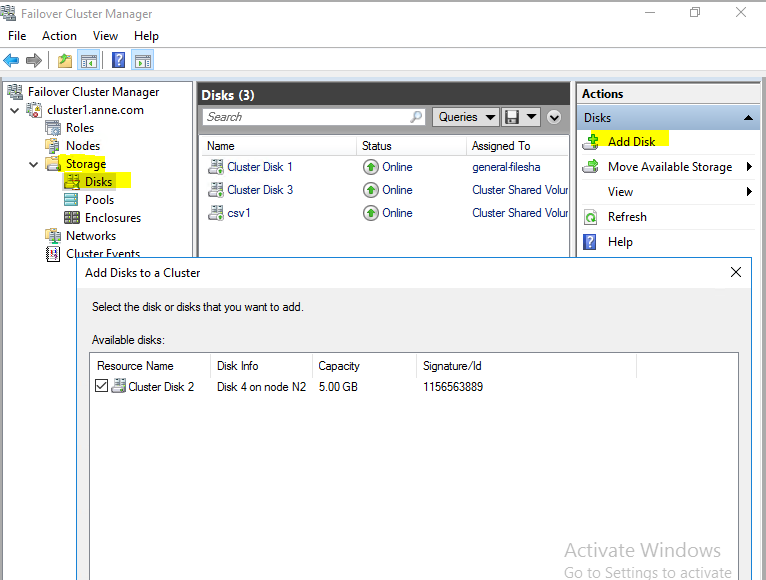Click the Enclosures tree icon
Screen dimensions: 766x580
pos(72,217)
